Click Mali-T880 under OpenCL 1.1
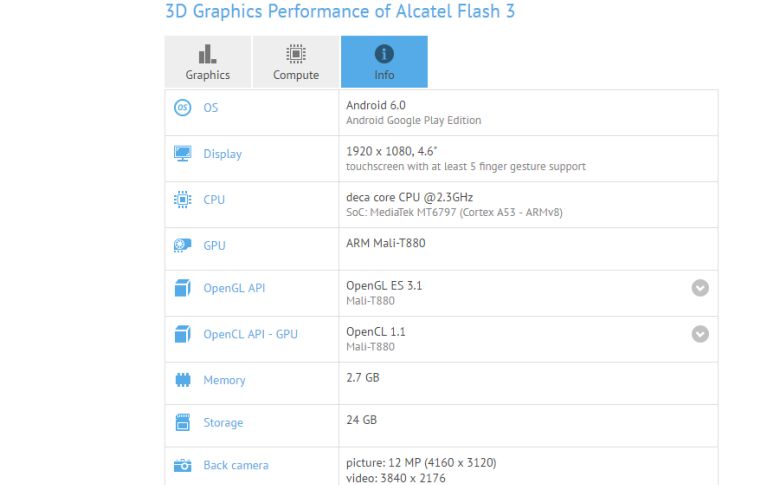Screen dimensions: 780x485 point(371,347)
